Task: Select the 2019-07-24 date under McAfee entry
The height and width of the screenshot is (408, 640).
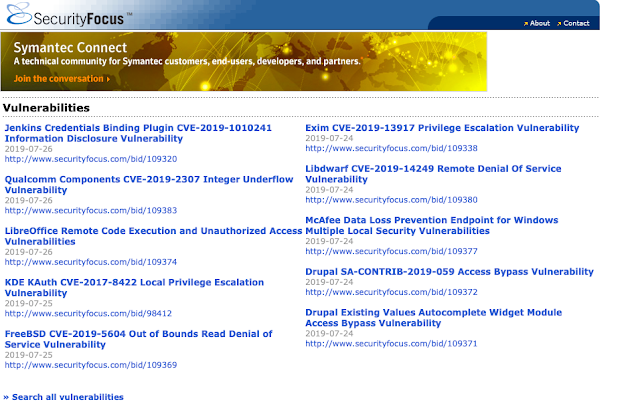Action: 329,241
